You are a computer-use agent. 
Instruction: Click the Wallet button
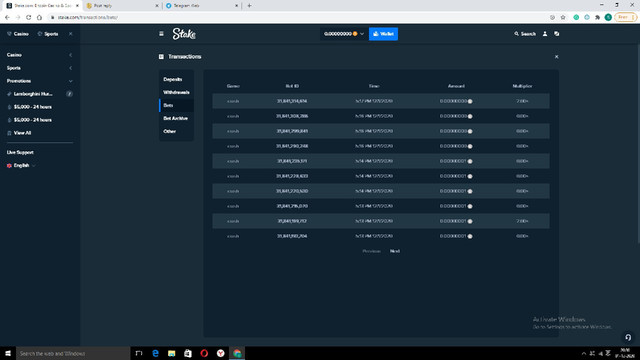pos(383,34)
